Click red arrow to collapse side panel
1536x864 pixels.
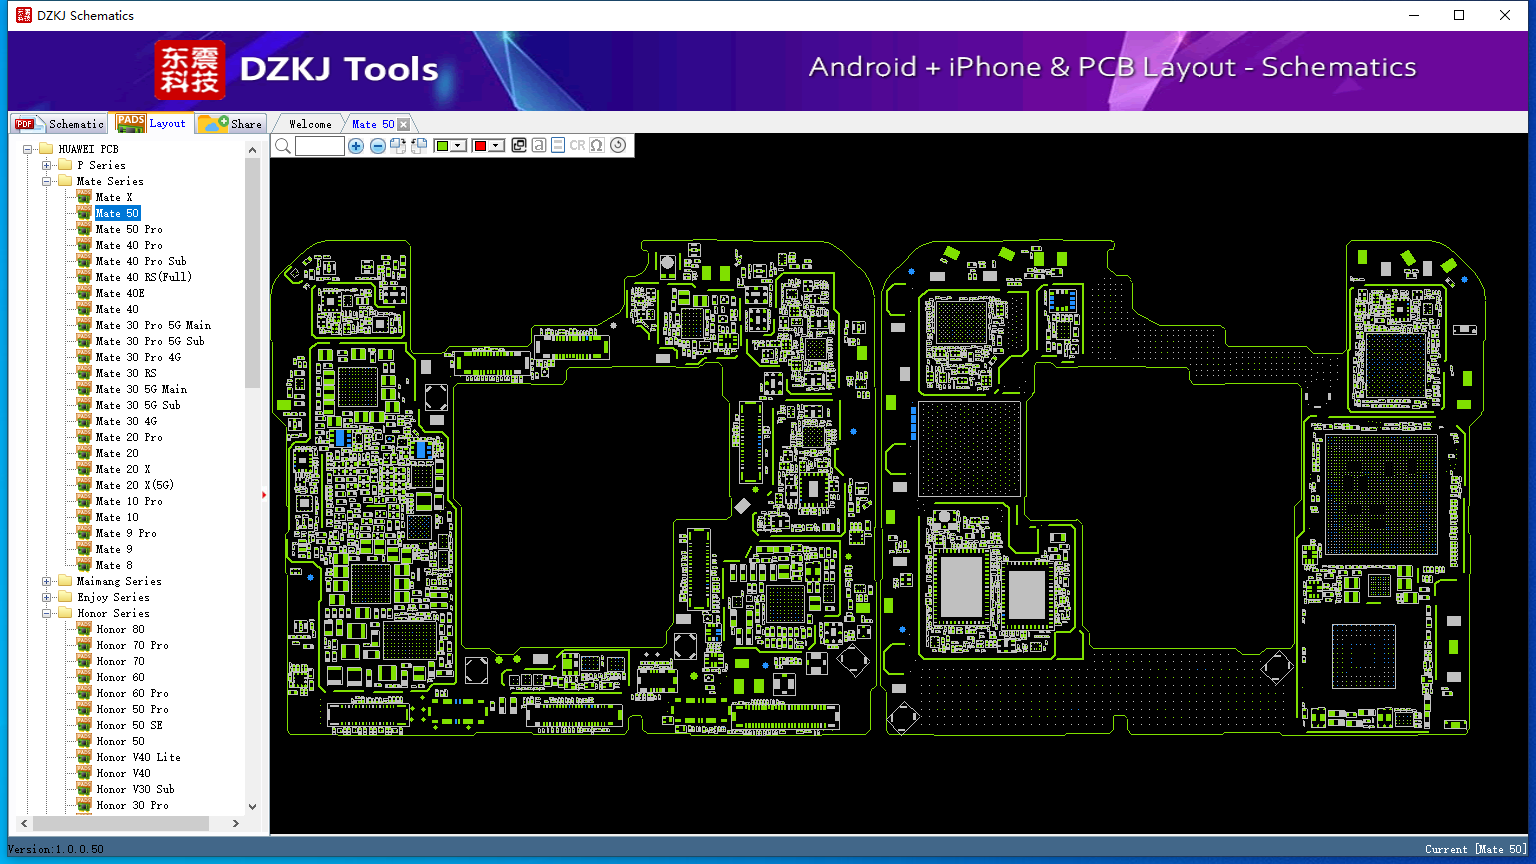[x=264, y=494]
